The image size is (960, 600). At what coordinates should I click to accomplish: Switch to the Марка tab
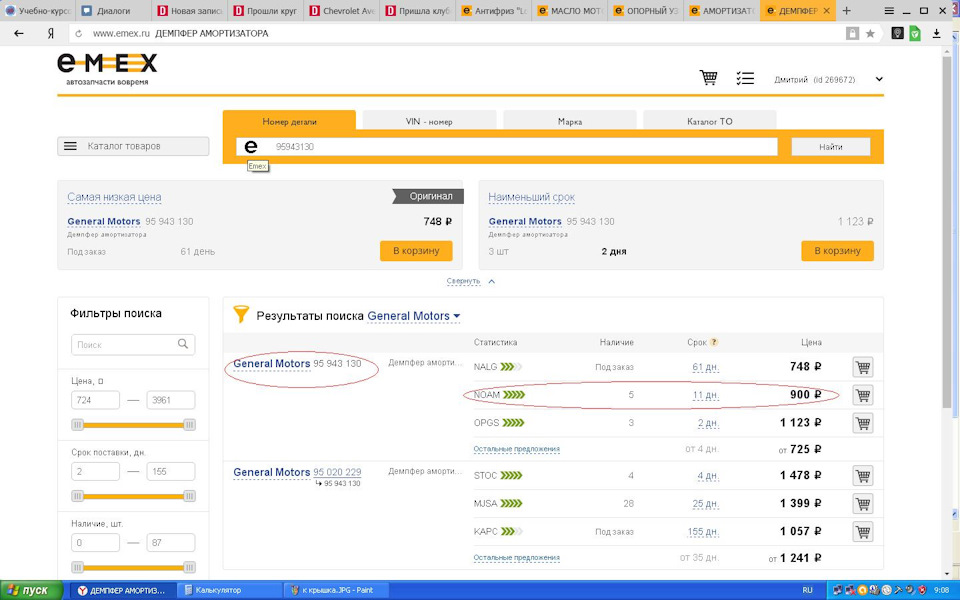[569, 121]
